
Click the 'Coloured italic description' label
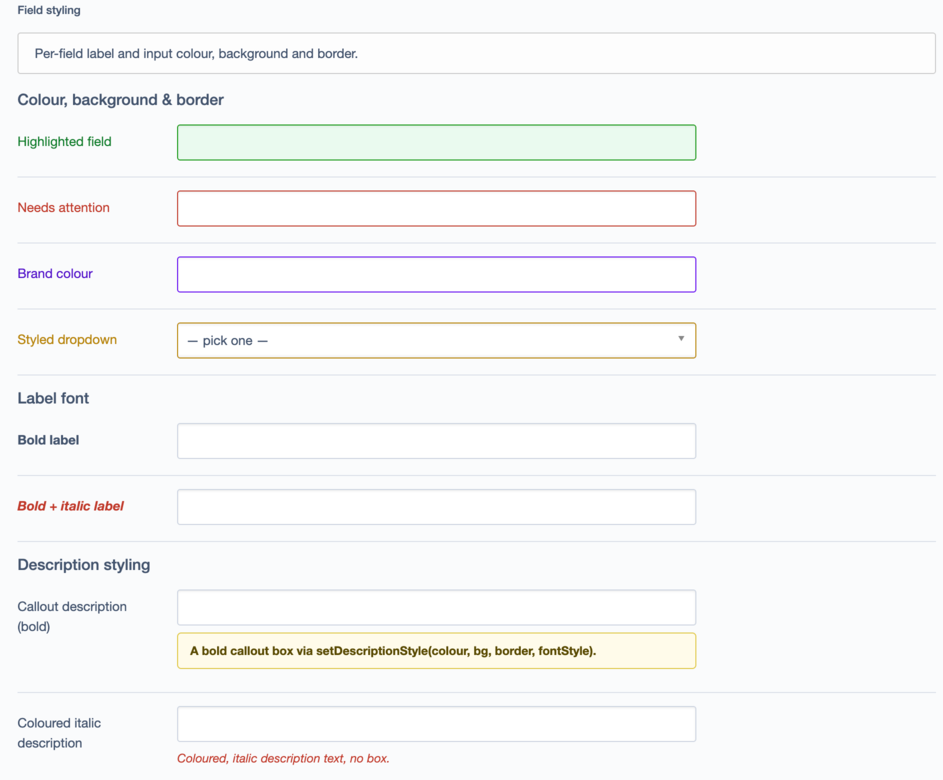point(59,733)
